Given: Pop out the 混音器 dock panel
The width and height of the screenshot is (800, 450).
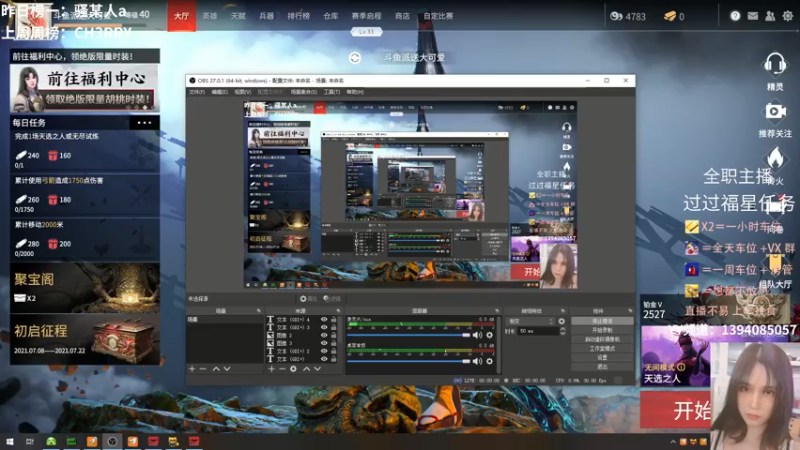Looking at the screenshot, I should click(x=497, y=311).
